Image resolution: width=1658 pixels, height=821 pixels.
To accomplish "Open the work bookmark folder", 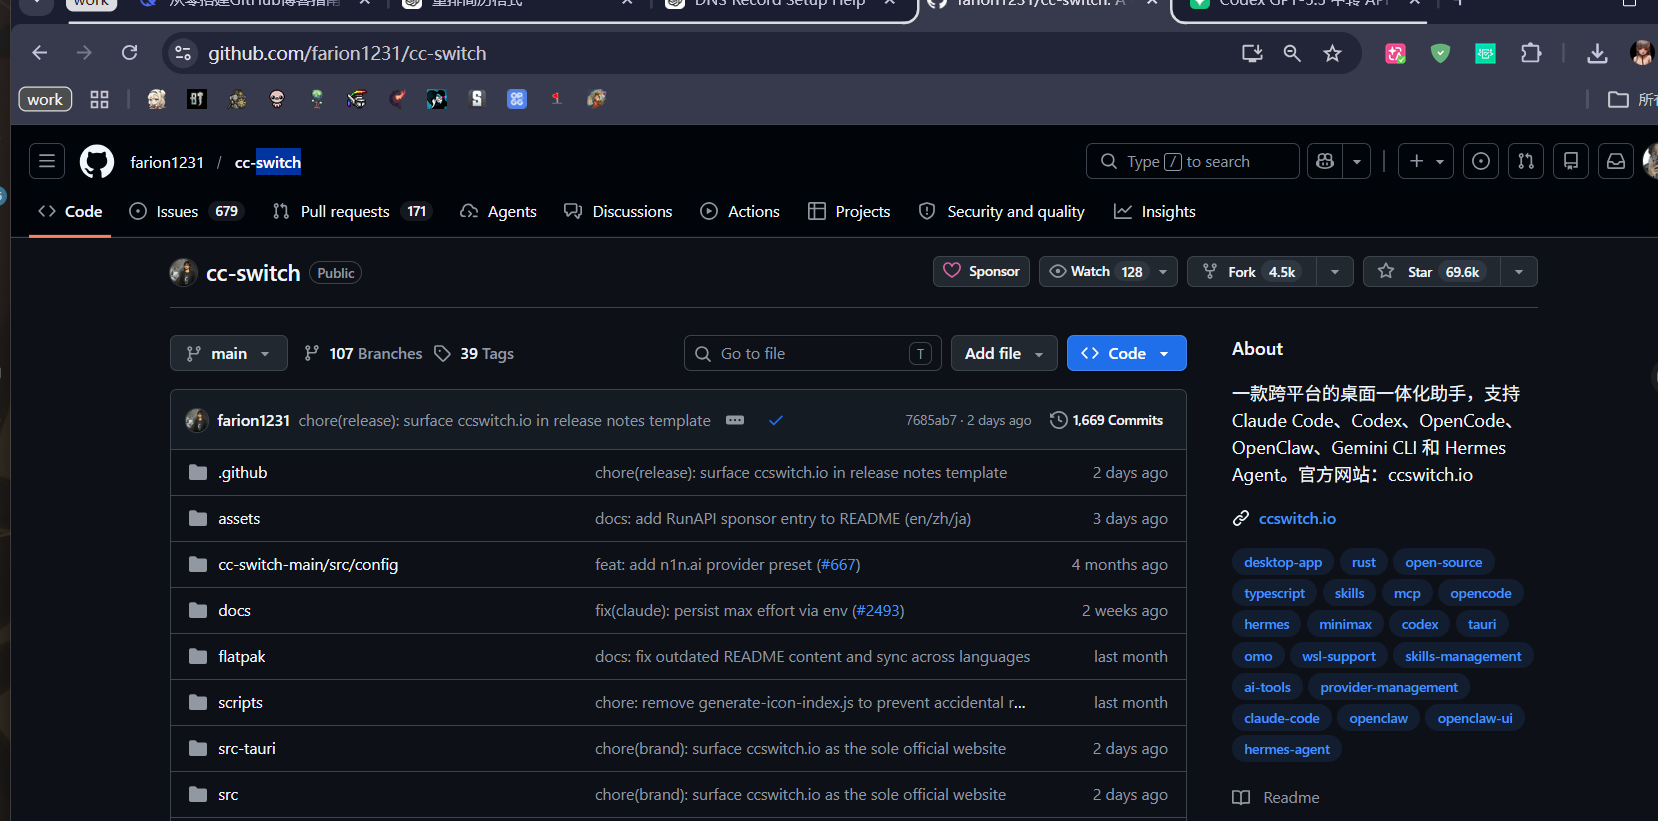I will 45,99.
